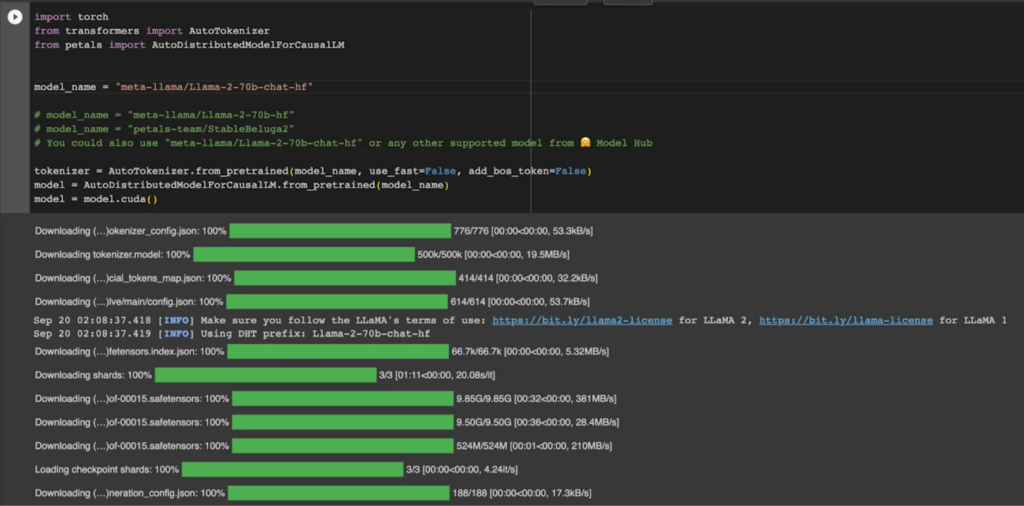Open the bit.ly/llama-license link
The width and height of the screenshot is (1024, 506).
pos(845,320)
